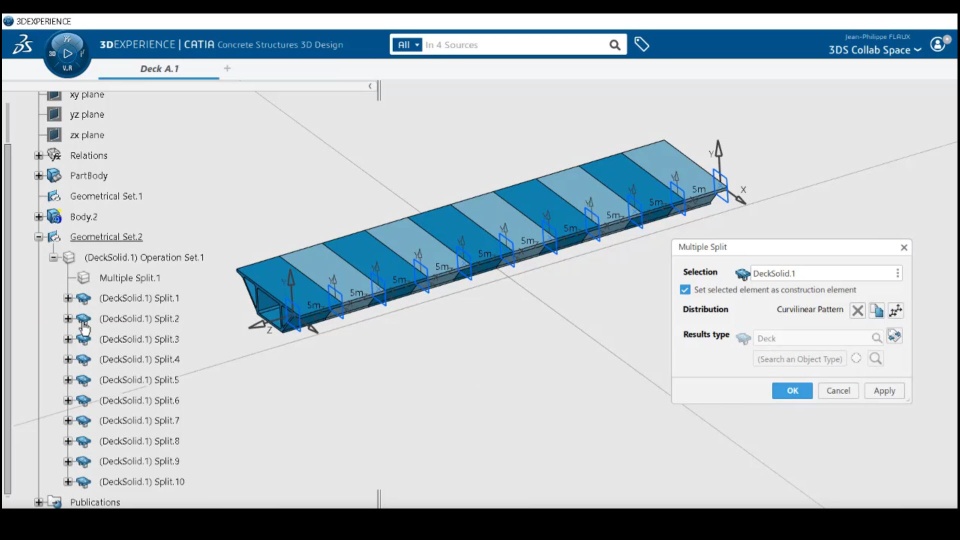Collapse the Geometrical Set.2 node
960x540 pixels.
coord(39,237)
